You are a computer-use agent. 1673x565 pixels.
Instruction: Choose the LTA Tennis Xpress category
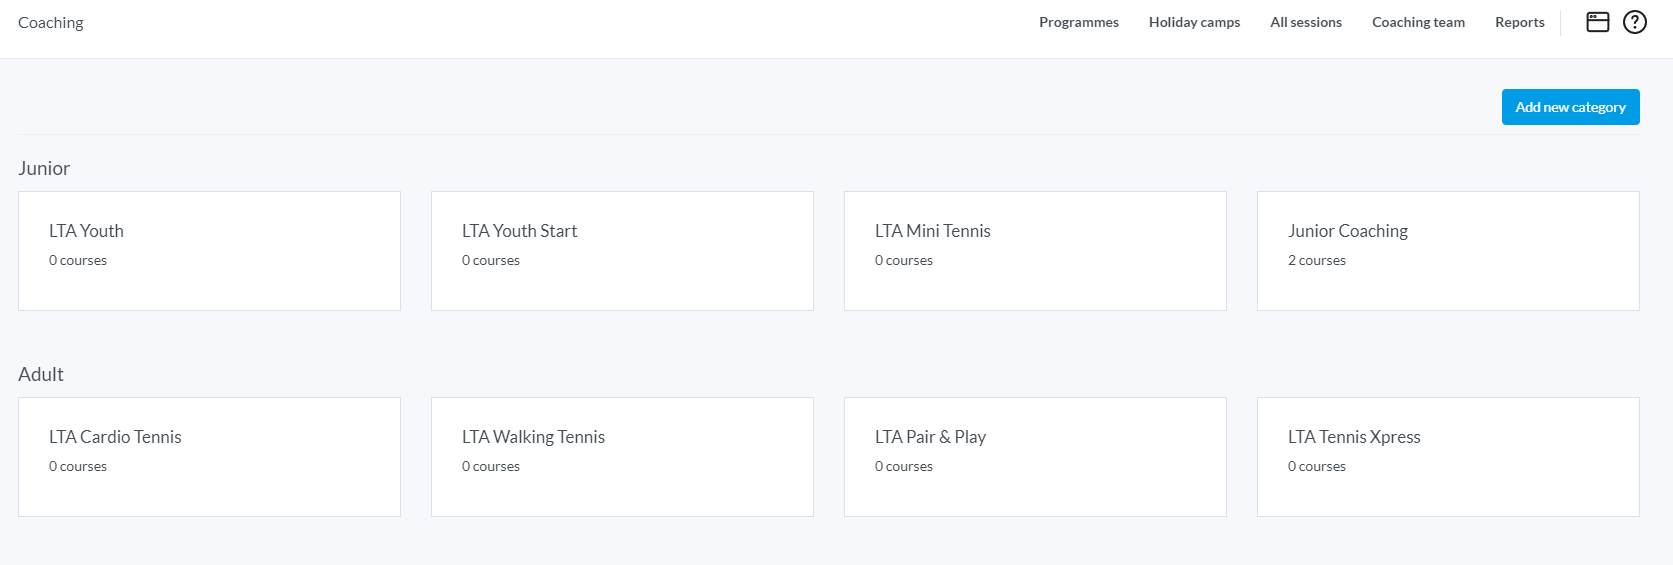1448,456
